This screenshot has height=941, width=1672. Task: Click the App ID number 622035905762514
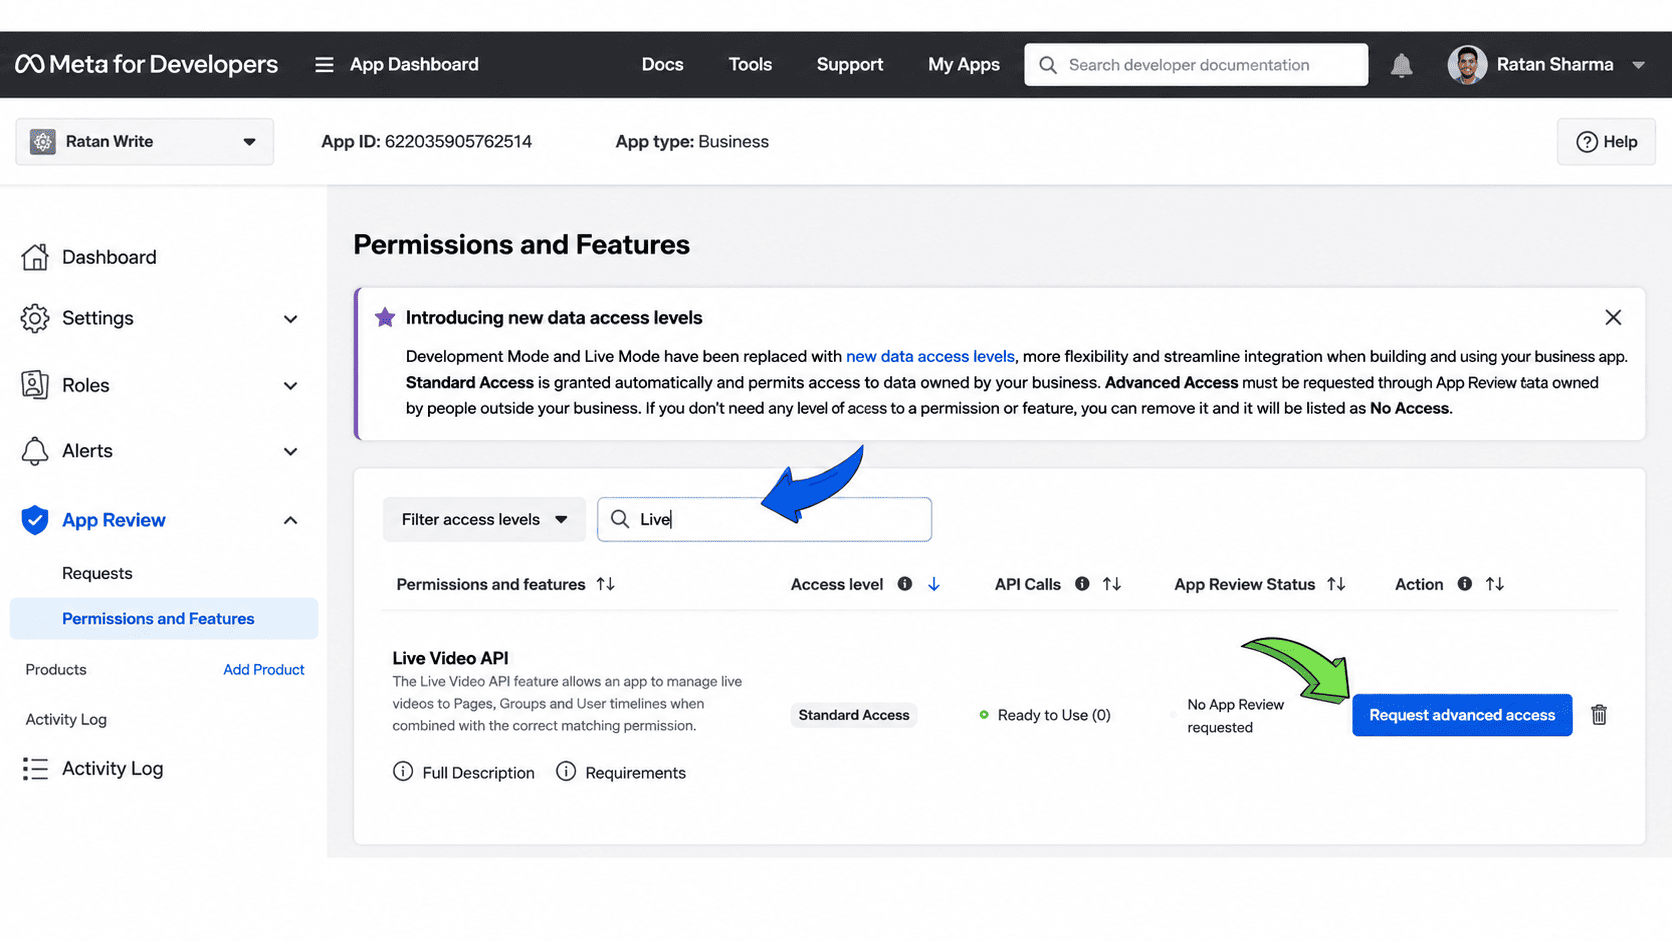[x=458, y=142]
